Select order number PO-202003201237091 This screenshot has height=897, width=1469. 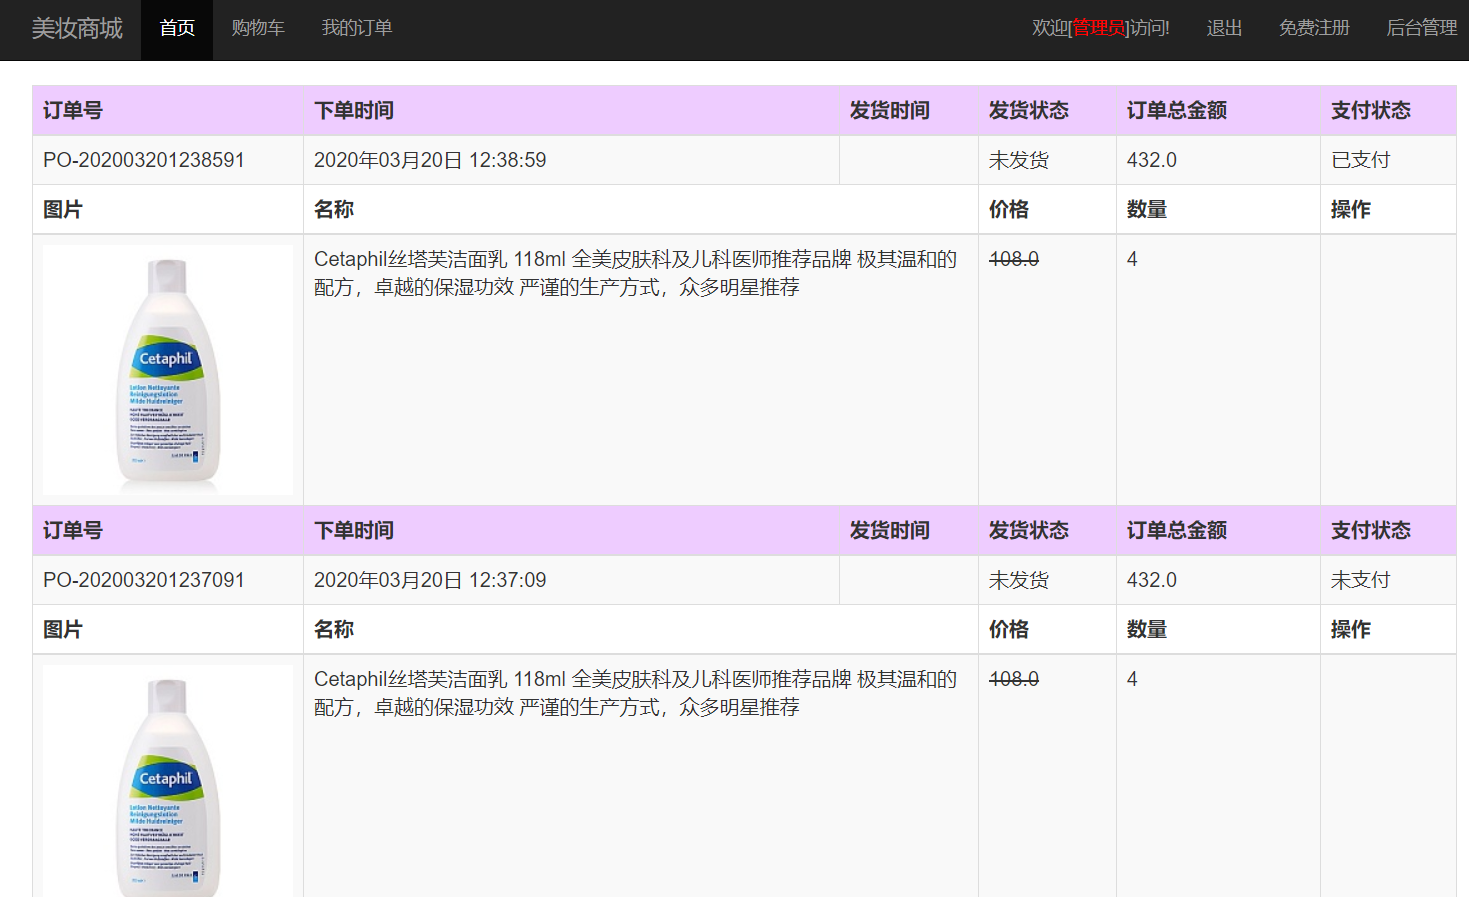click(144, 580)
